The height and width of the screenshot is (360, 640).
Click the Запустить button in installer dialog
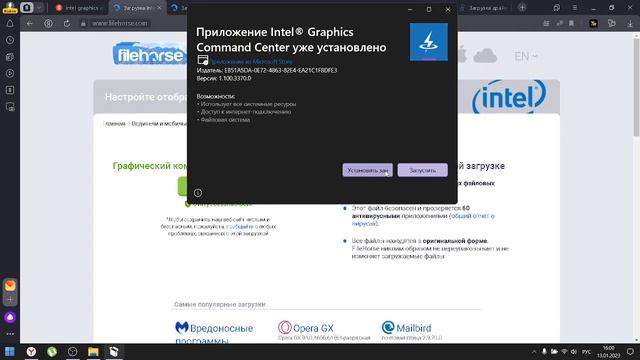coord(422,170)
